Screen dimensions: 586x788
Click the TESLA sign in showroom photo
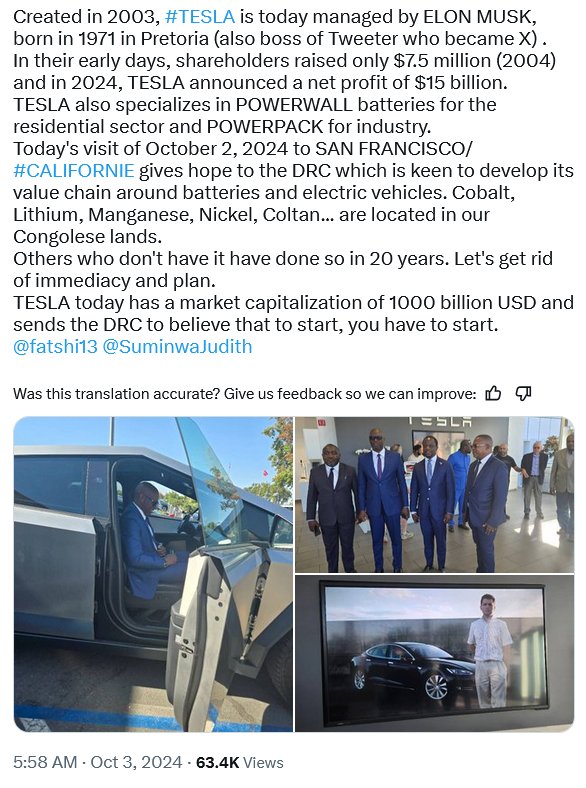(440, 422)
